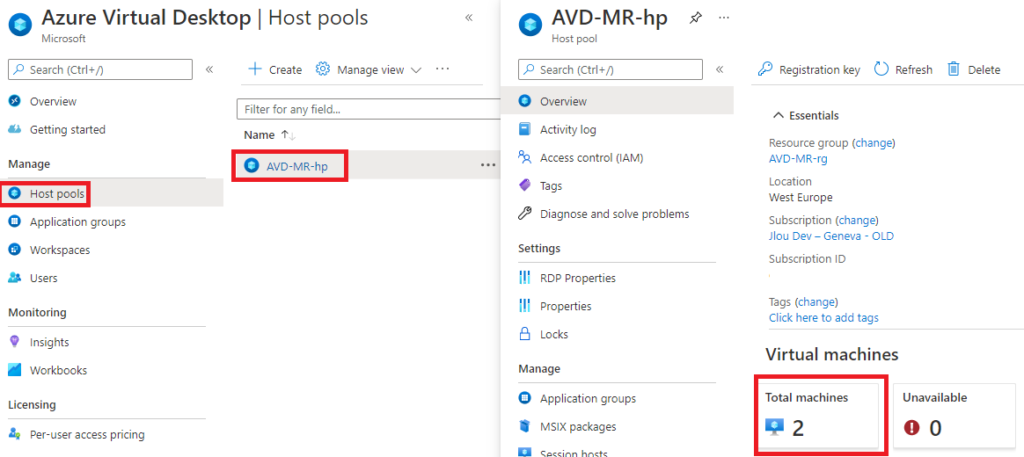Open the AVD-MR-hp row context ellipsis
The height and width of the screenshot is (457, 1024).
tap(488, 165)
